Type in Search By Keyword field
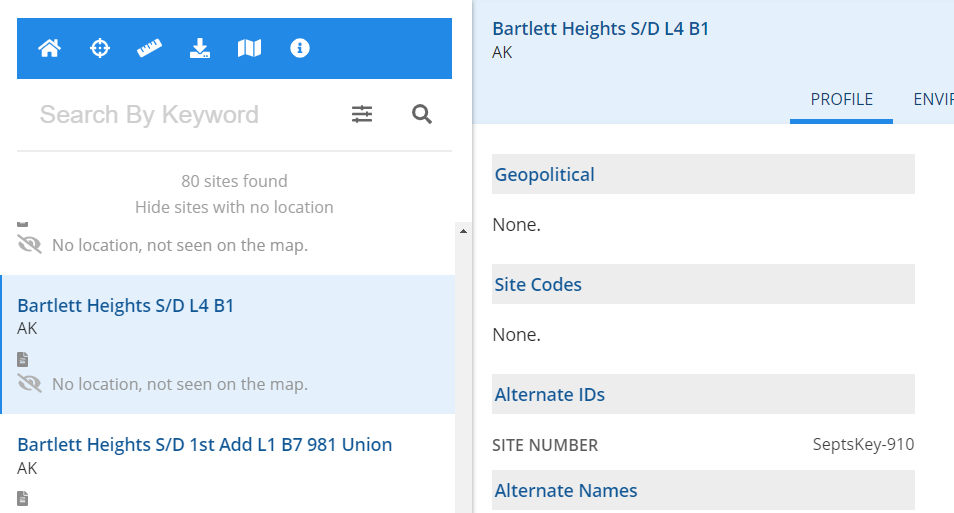This screenshot has height=513, width=954. tap(180, 115)
